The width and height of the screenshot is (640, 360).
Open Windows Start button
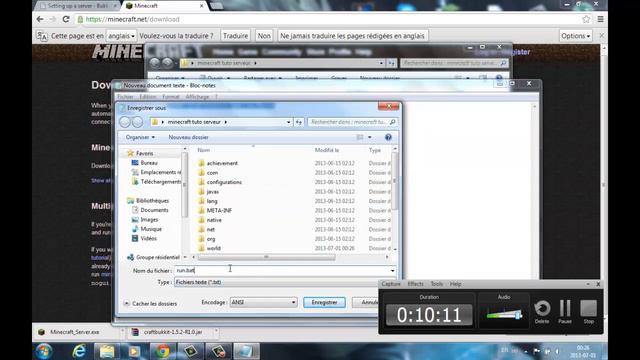click(x=44, y=351)
